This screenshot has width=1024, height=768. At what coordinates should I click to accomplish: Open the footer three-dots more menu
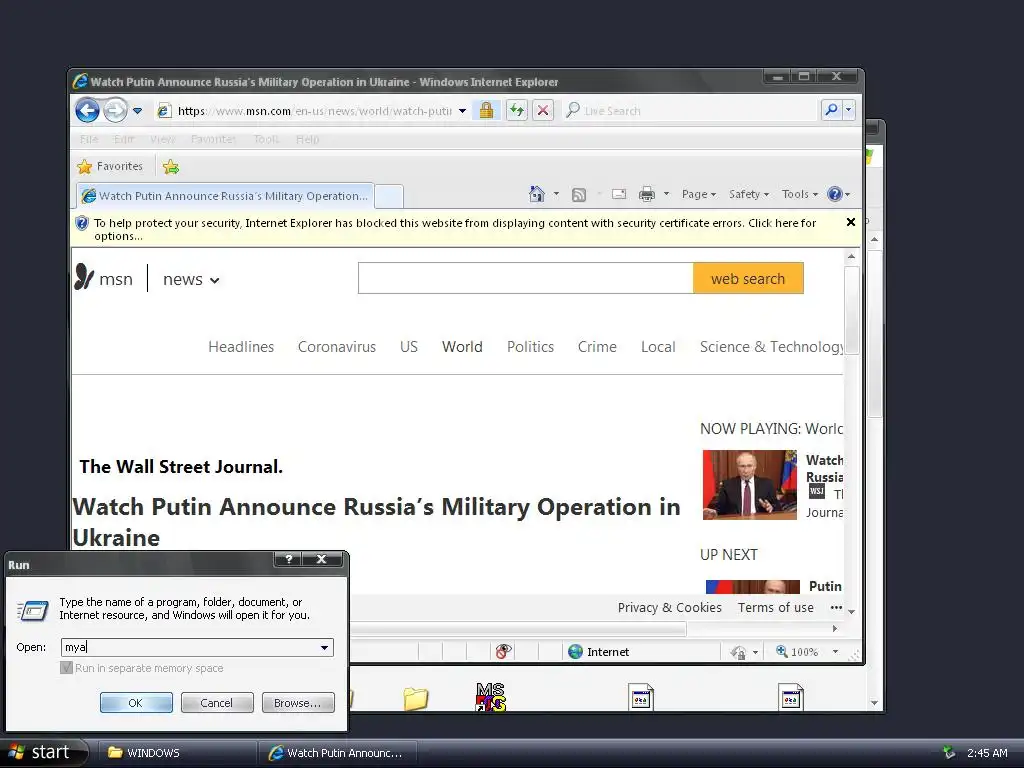(x=836, y=607)
